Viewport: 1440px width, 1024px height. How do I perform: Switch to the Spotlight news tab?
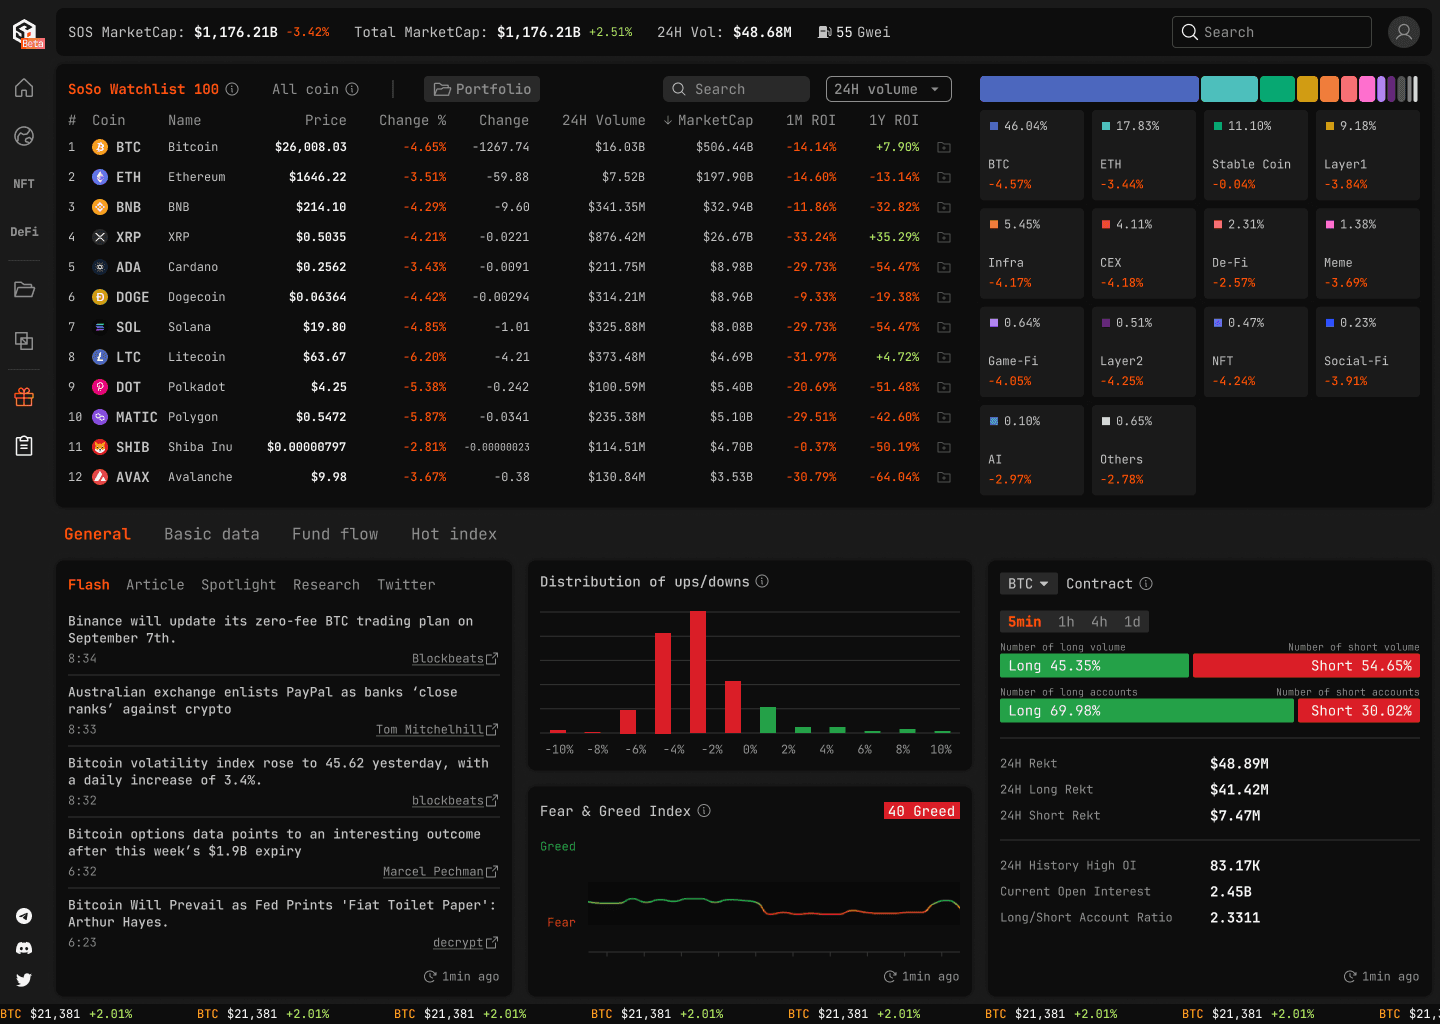(238, 585)
